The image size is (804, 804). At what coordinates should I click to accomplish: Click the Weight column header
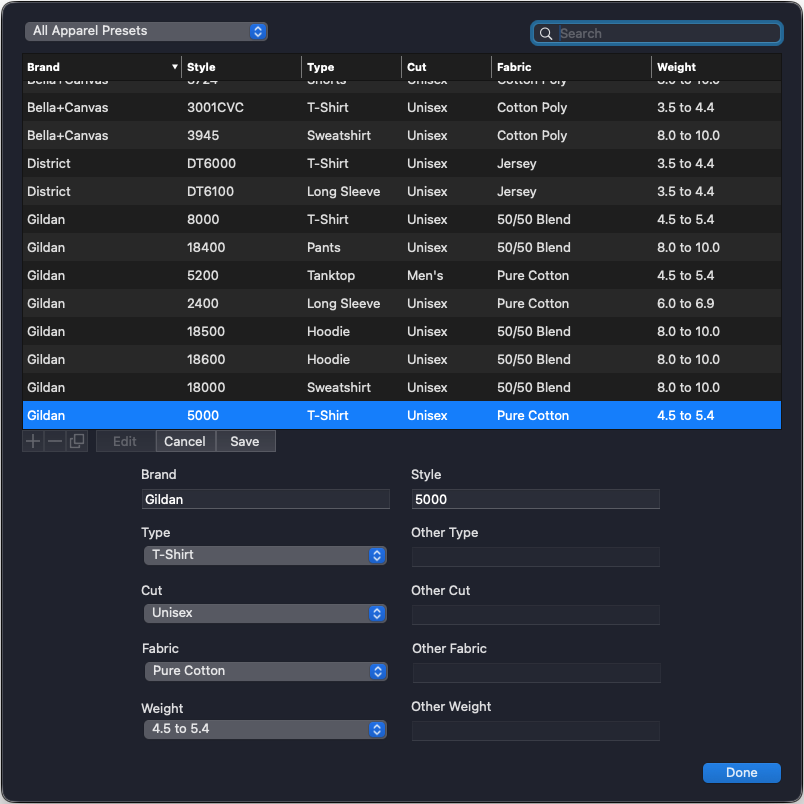[715, 67]
